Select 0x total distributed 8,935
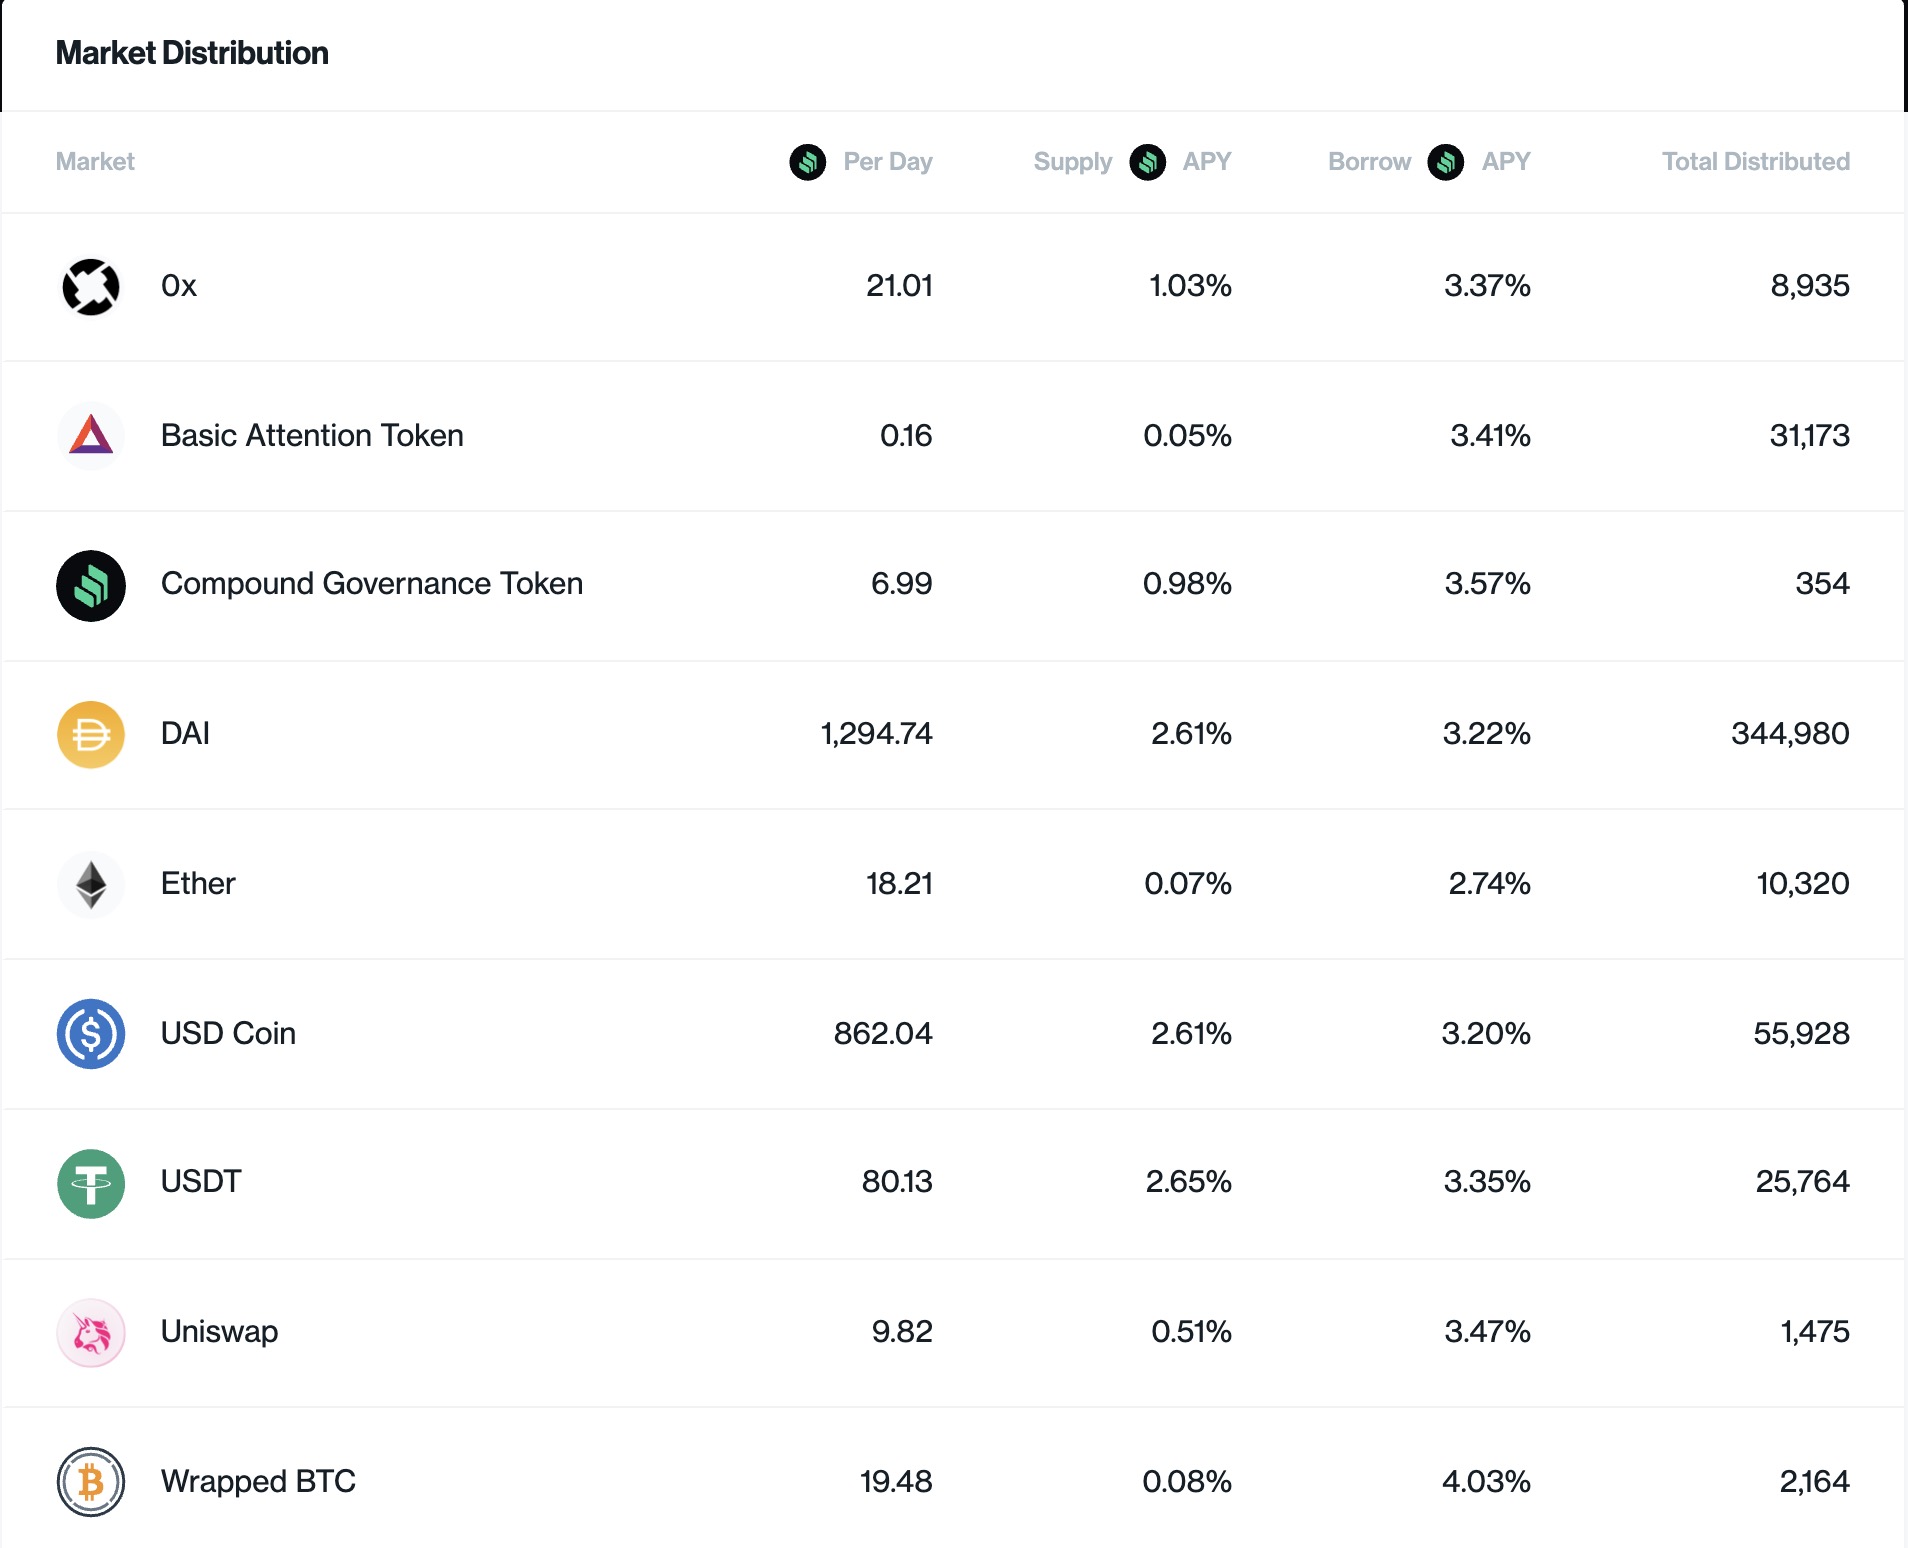The width and height of the screenshot is (1908, 1548). (x=1810, y=286)
